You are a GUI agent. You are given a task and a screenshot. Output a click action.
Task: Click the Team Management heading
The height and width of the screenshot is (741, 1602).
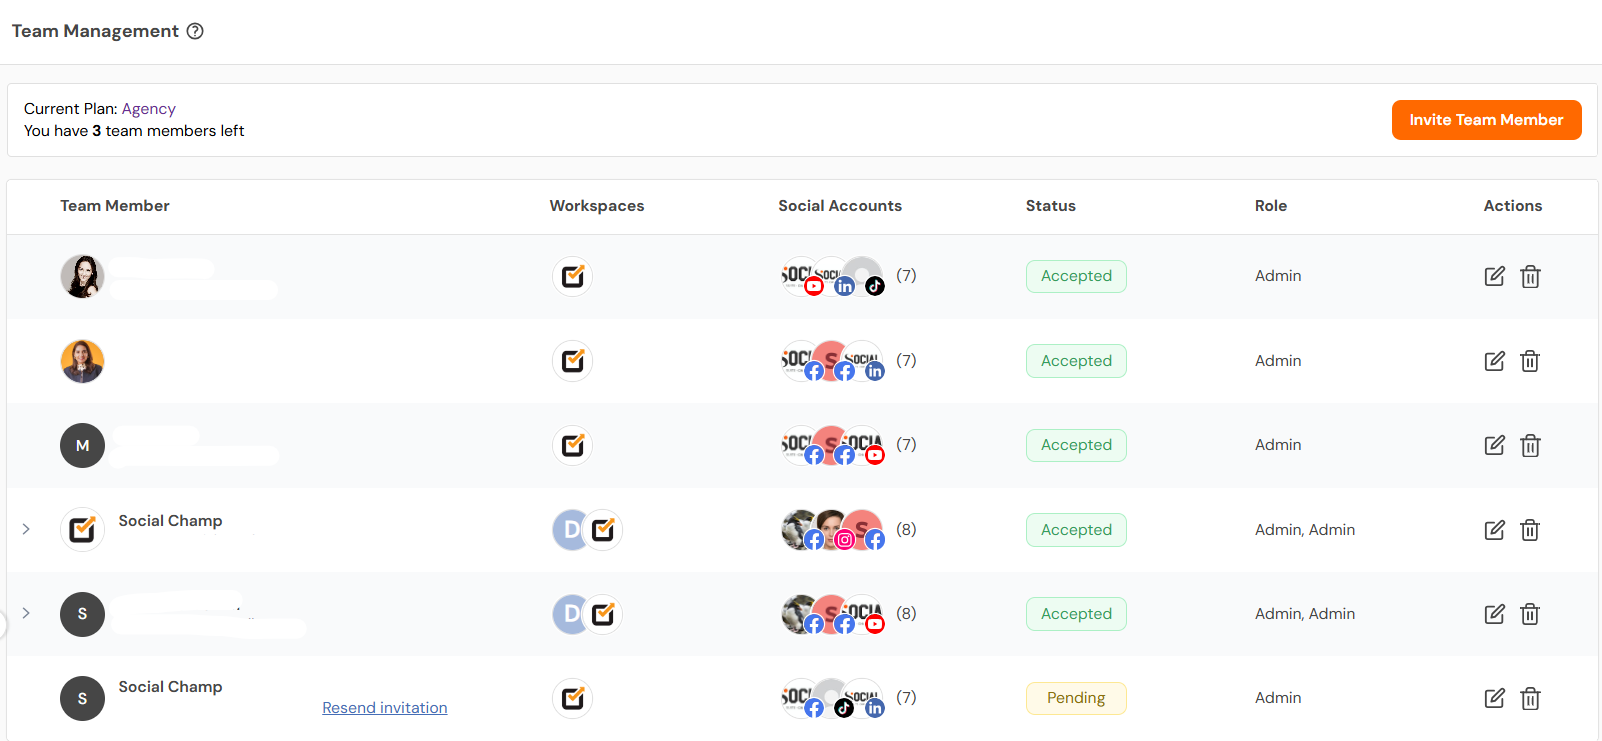click(x=95, y=31)
